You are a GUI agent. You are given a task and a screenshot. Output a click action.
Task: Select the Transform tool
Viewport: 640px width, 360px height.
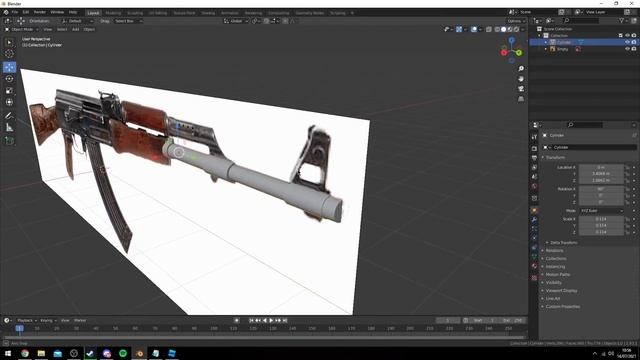click(9, 102)
